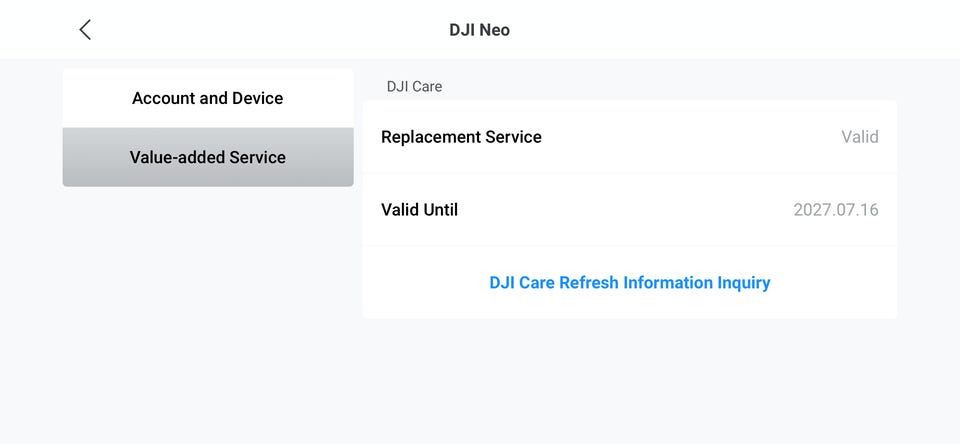
Task: Tap the gray Valid value on right
Action: point(859,137)
